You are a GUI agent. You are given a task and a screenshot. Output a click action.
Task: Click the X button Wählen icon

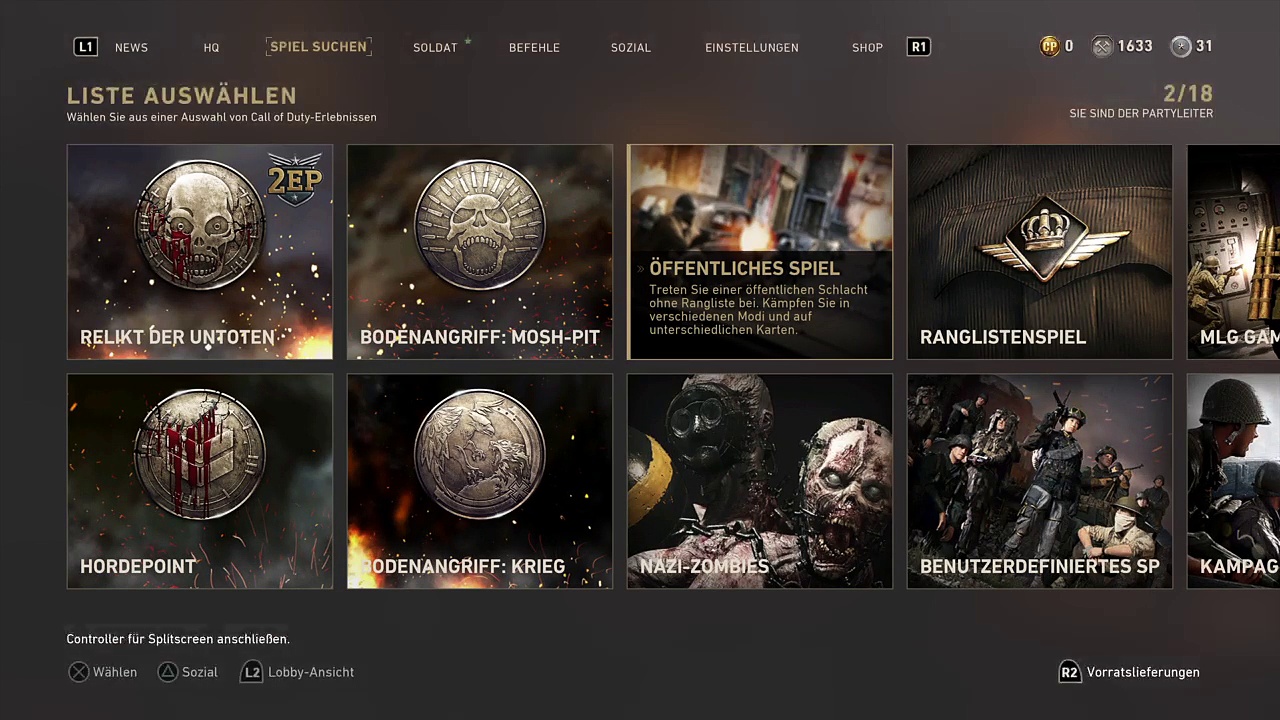[x=79, y=672]
